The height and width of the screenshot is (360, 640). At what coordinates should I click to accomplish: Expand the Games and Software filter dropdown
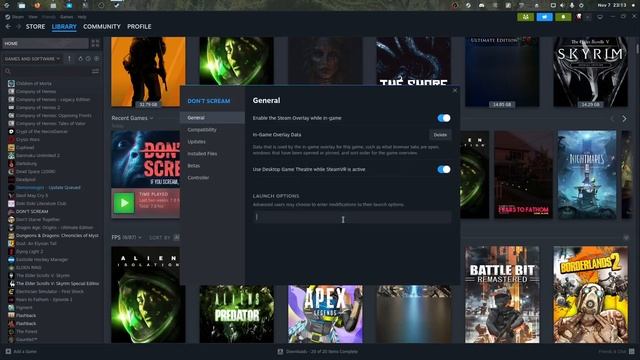coord(32,59)
